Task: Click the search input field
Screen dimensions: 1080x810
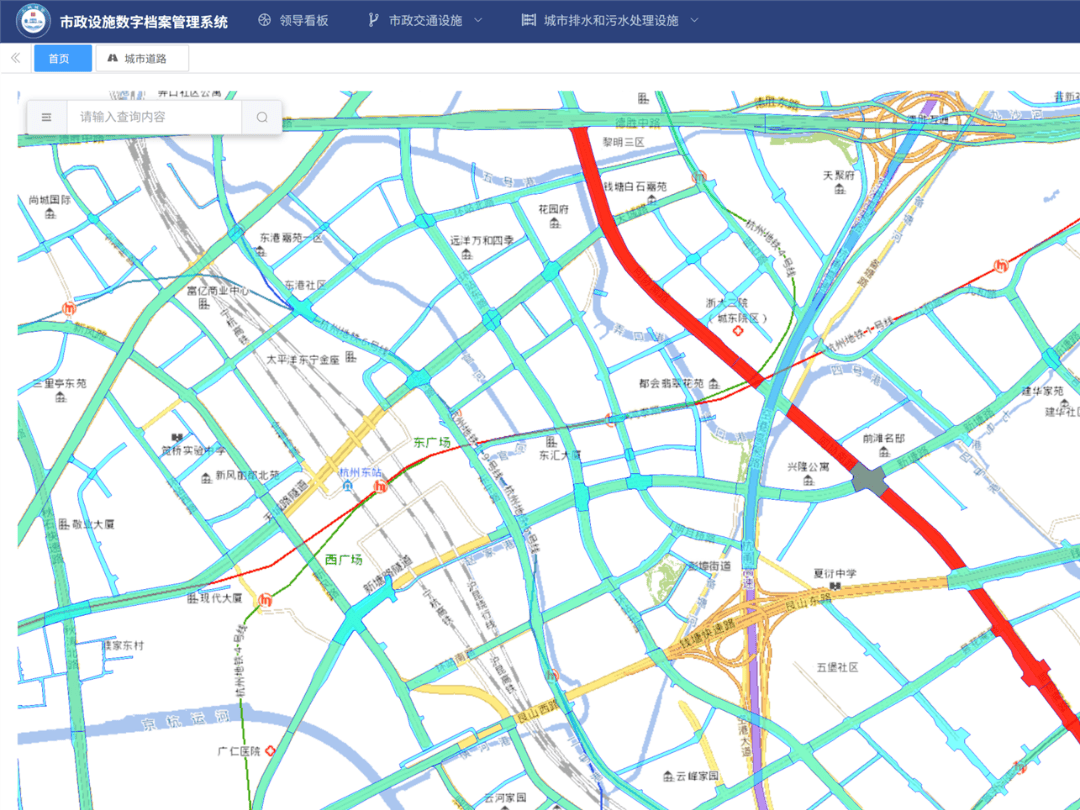Action: tap(155, 117)
